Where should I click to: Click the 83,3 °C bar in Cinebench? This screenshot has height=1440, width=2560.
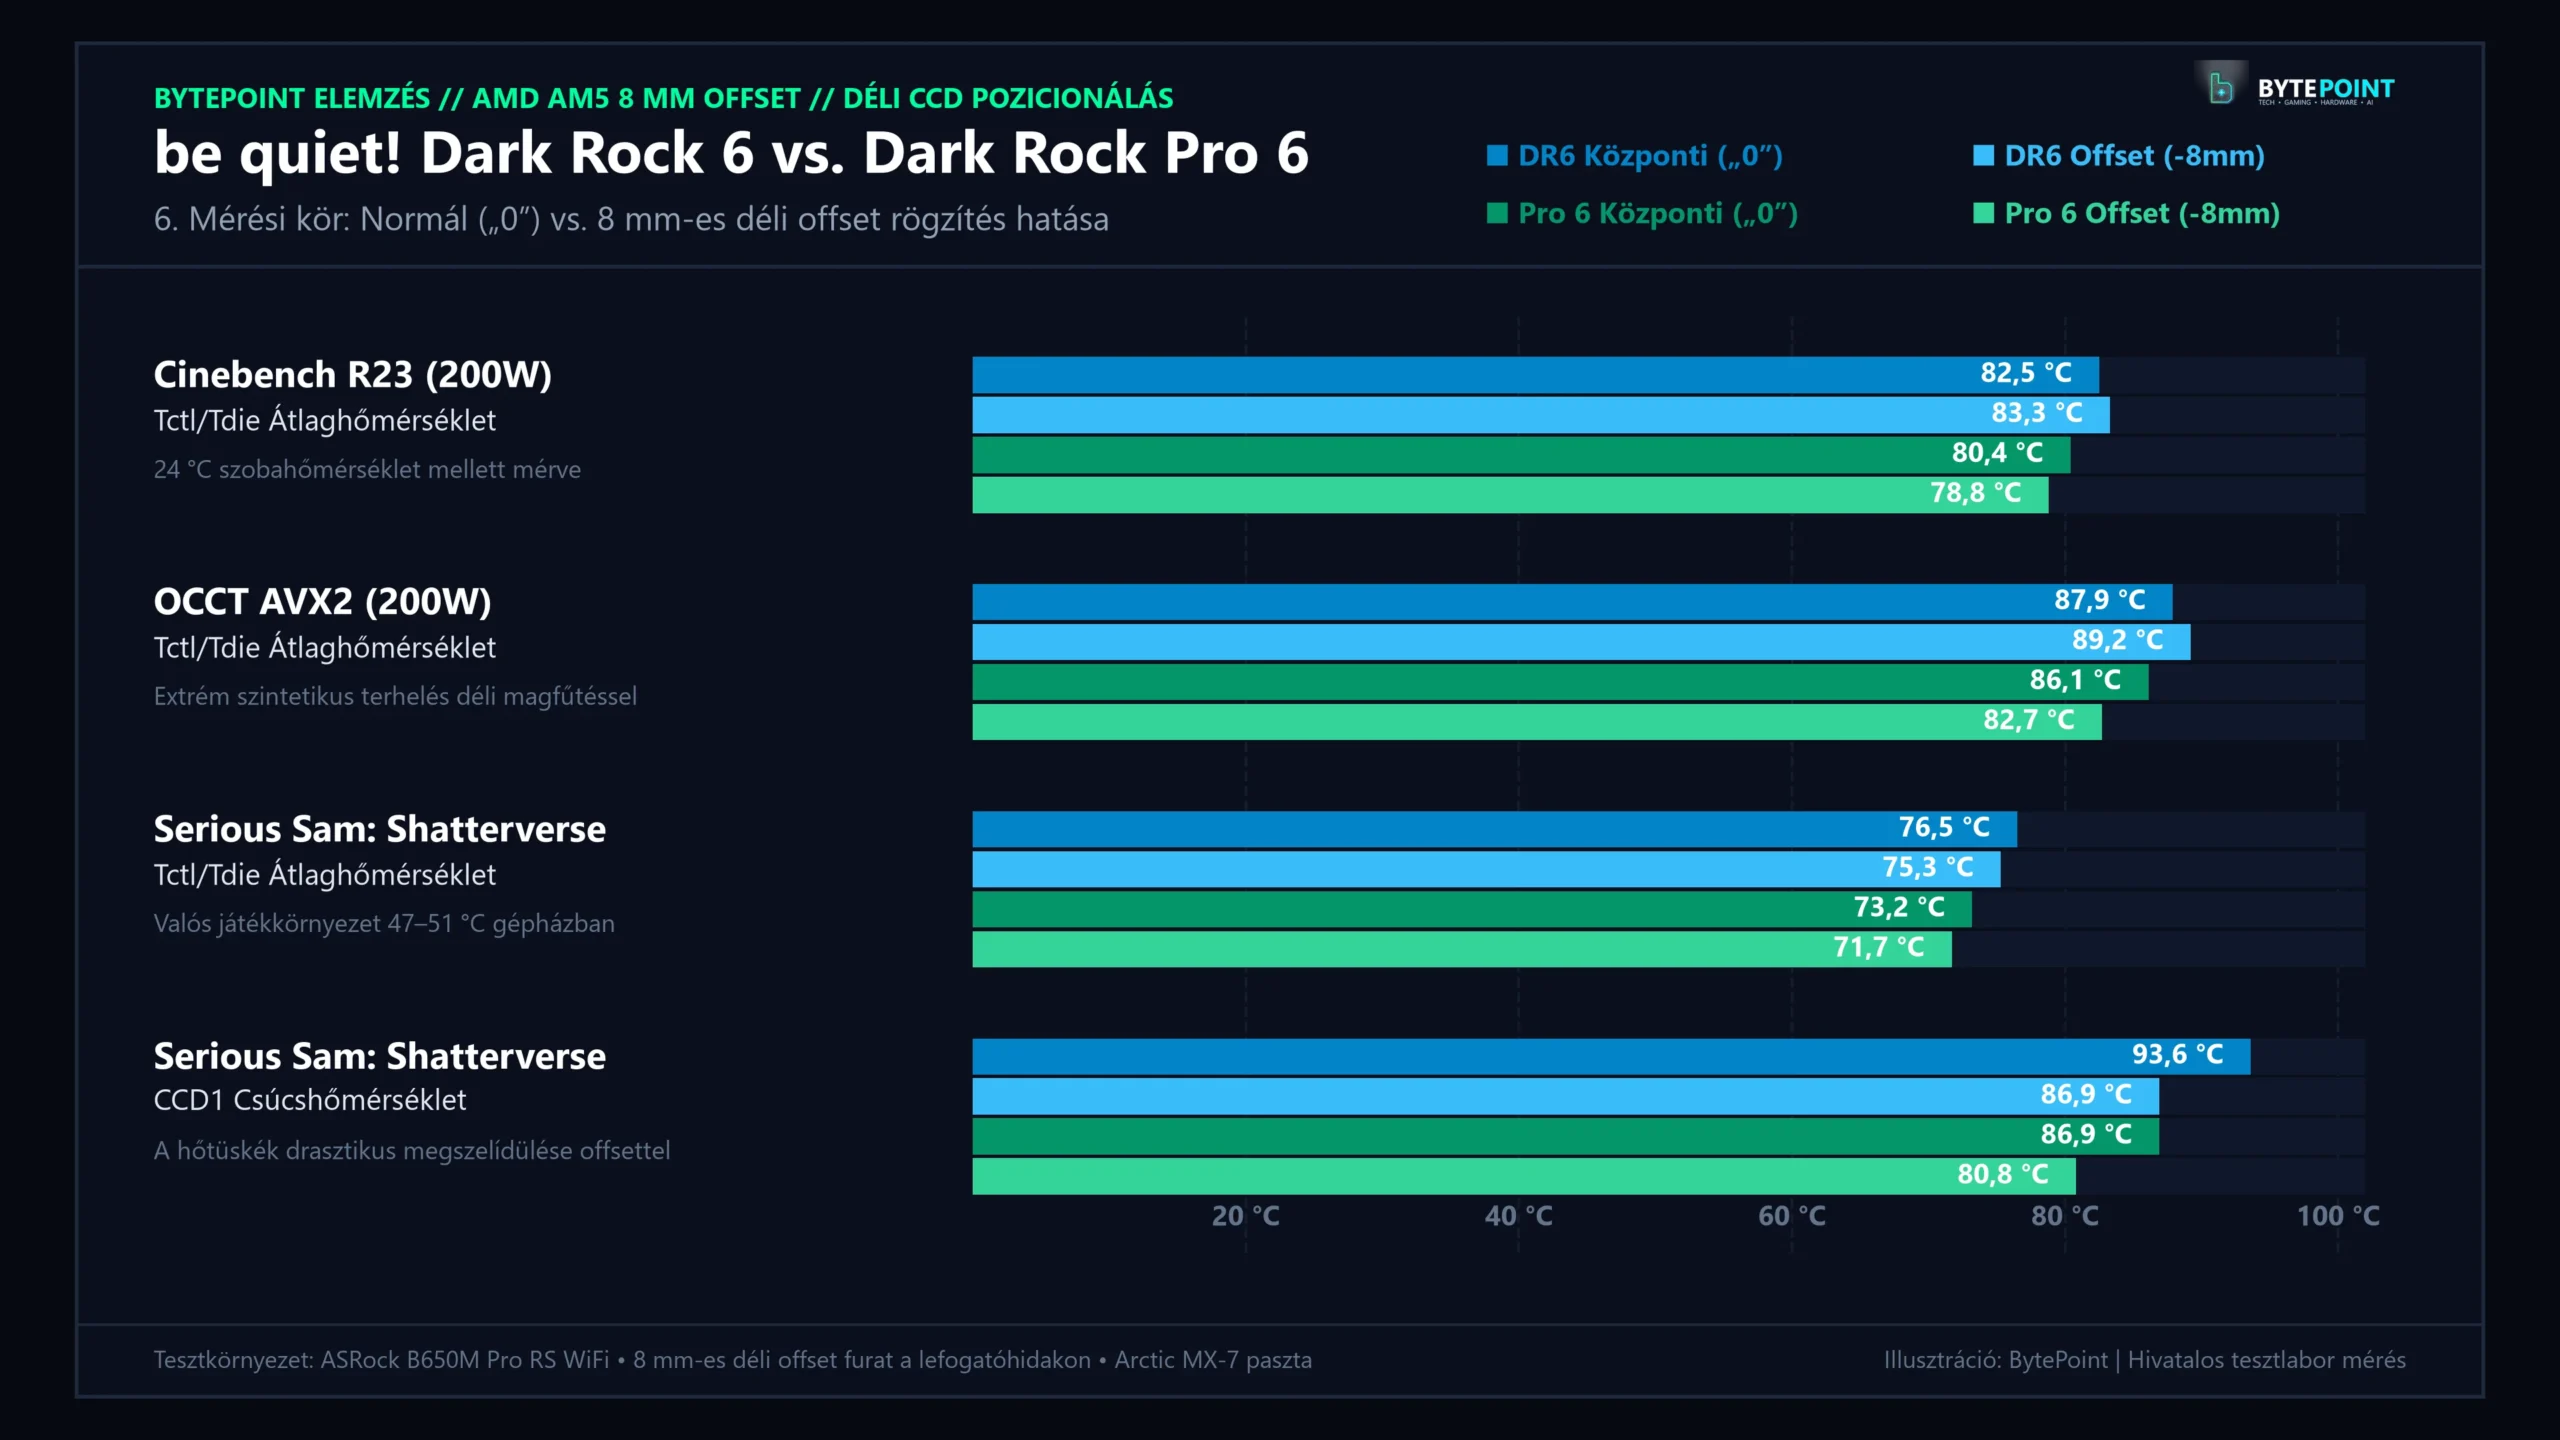click(x=1541, y=415)
